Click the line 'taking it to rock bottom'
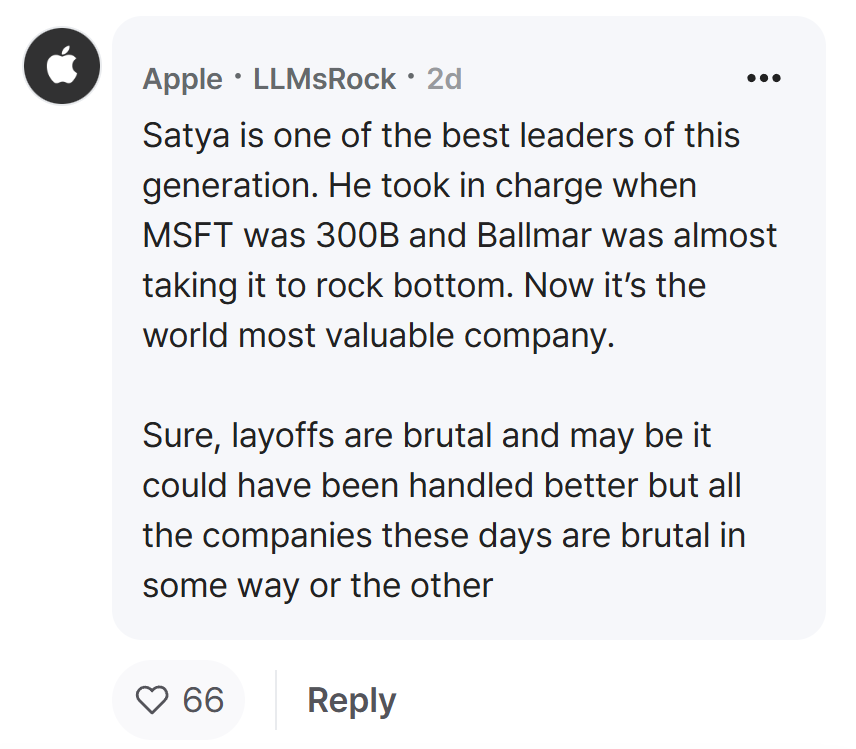856x749 pixels. pos(424,286)
